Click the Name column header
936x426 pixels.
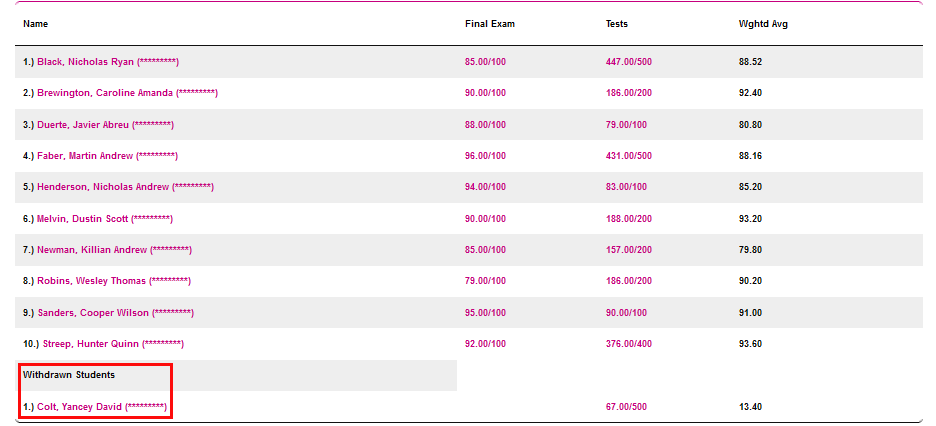pos(35,23)
